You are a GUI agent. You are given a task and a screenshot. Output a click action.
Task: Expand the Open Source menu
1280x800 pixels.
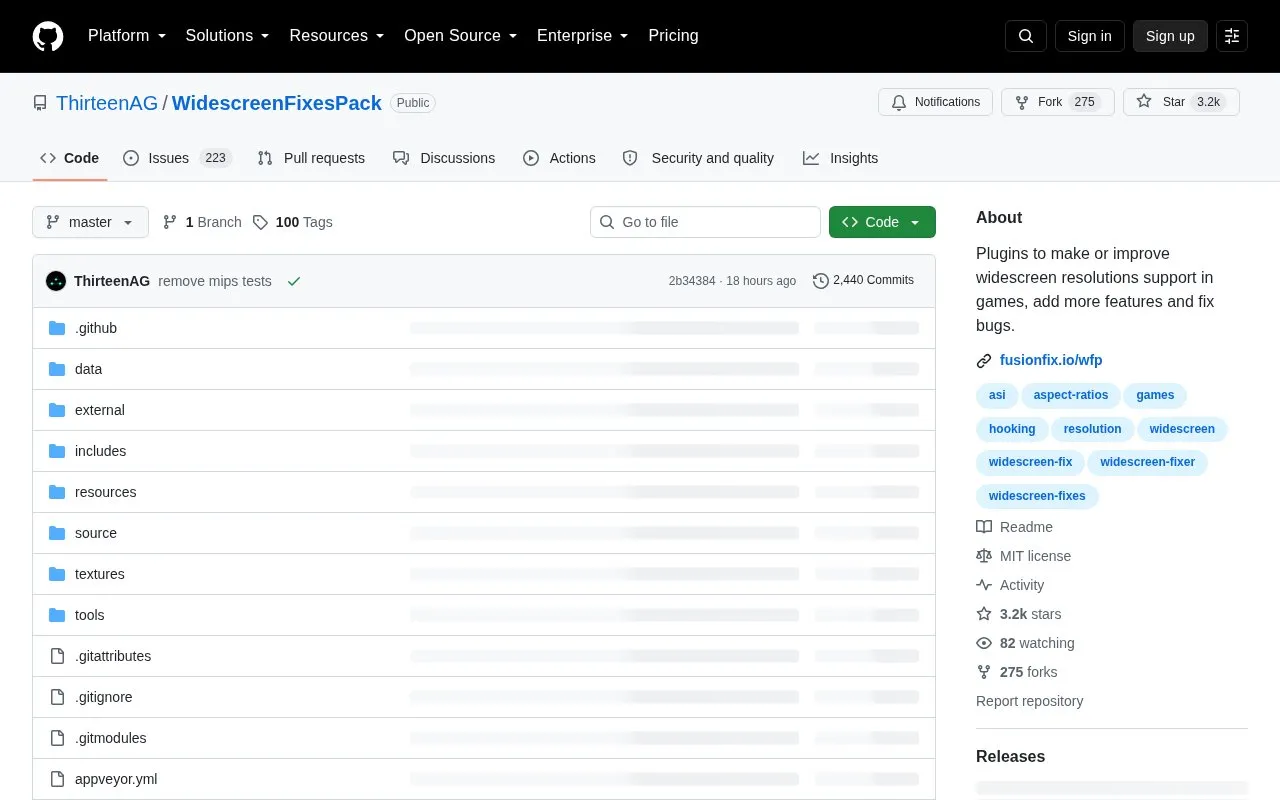tap(461, 36)
